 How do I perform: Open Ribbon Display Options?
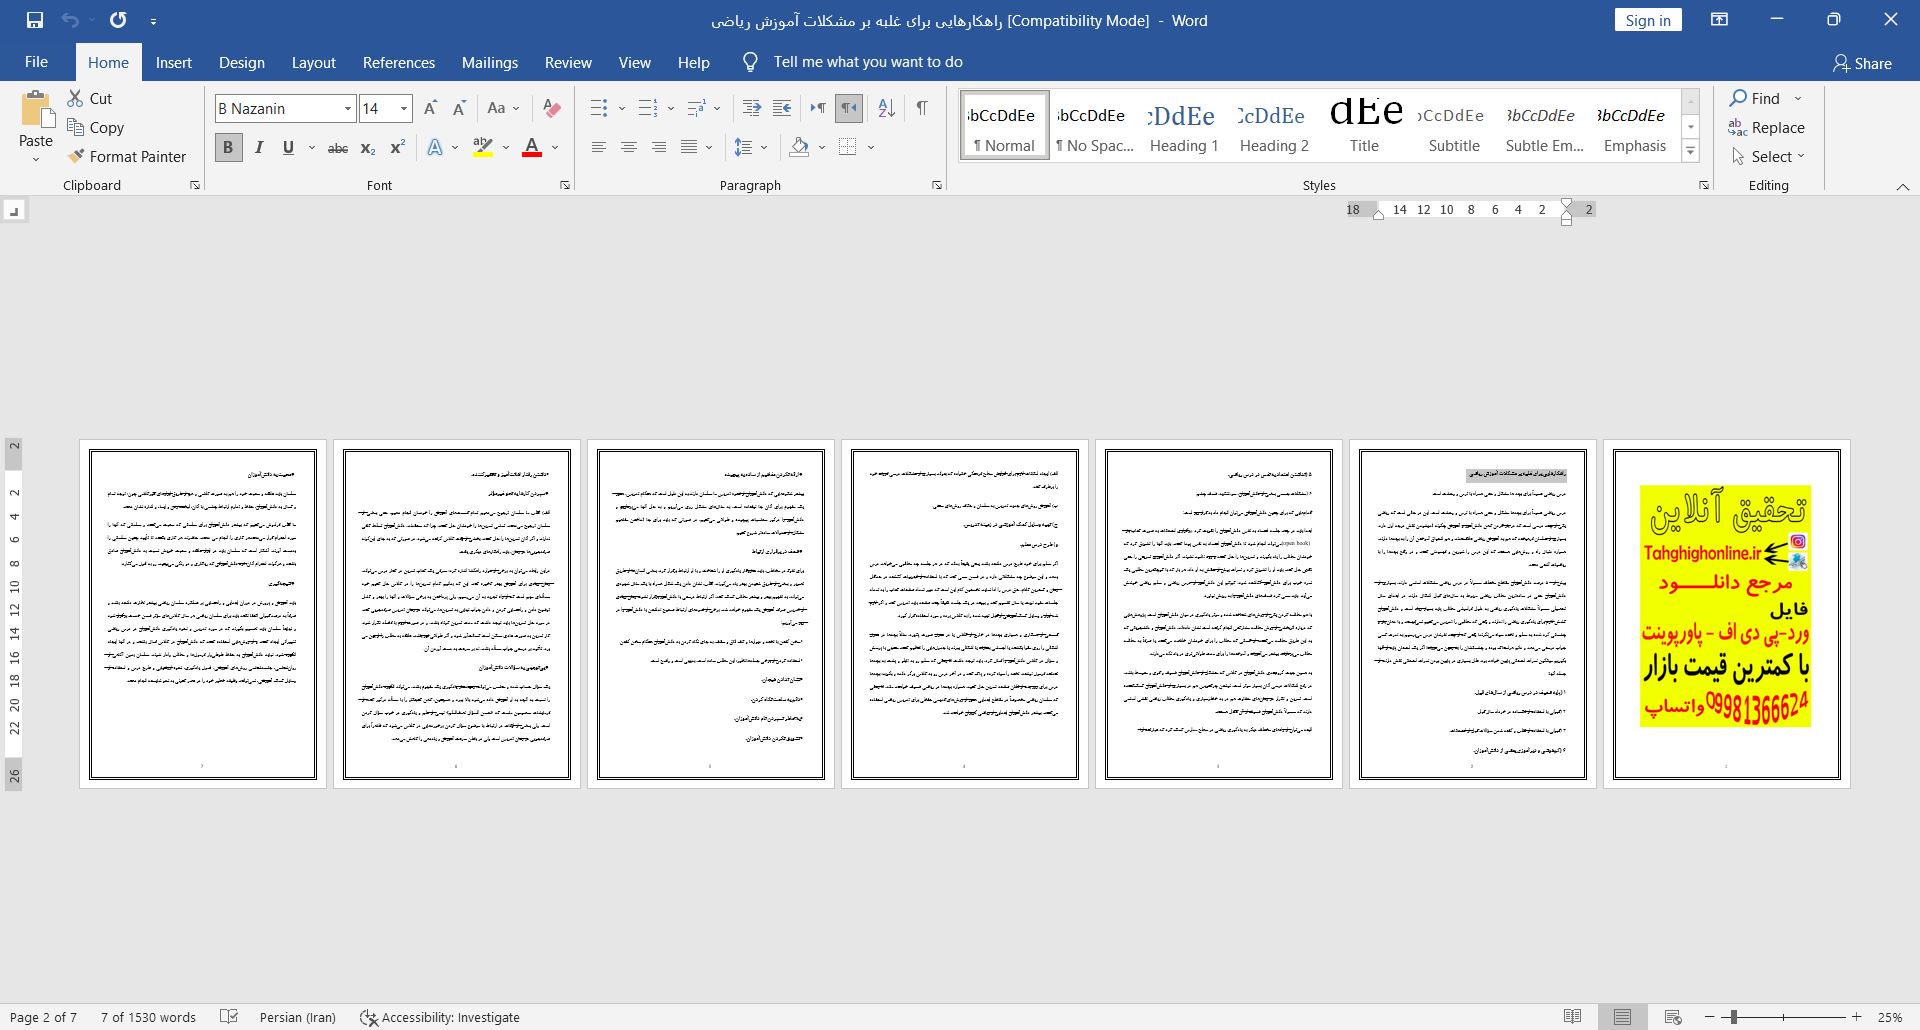coord(1719,20)
